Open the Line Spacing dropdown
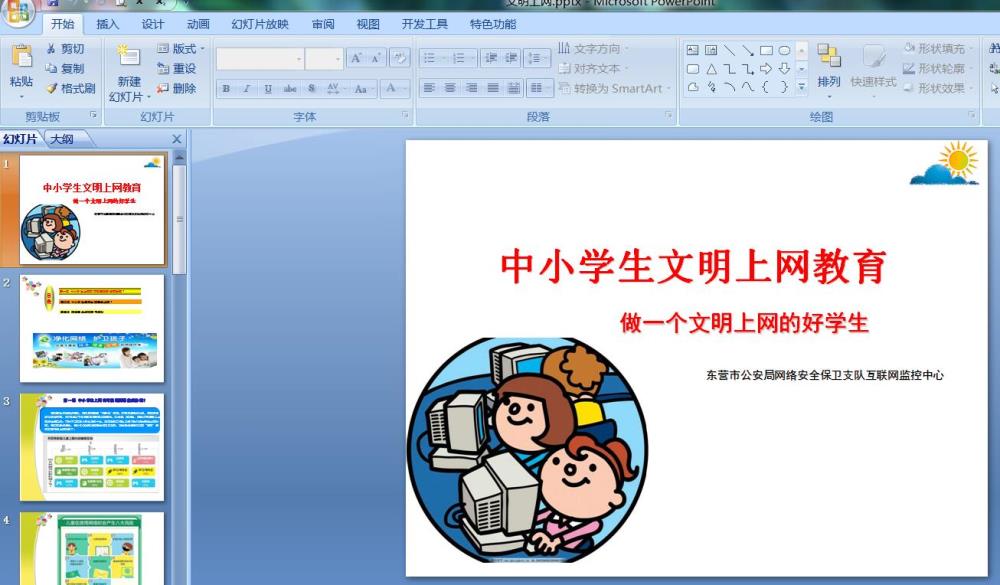Image resolution: width=1000 pixels, height=585 pixels. pos(536,58)
